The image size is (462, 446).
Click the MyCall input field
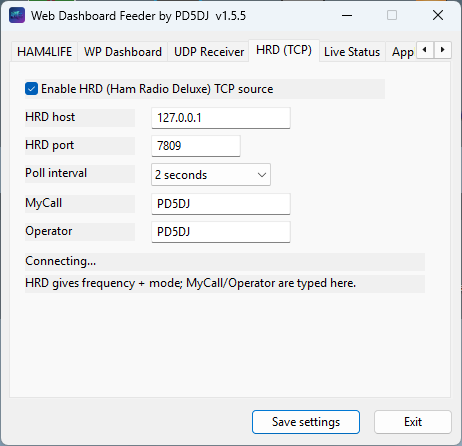221,204
